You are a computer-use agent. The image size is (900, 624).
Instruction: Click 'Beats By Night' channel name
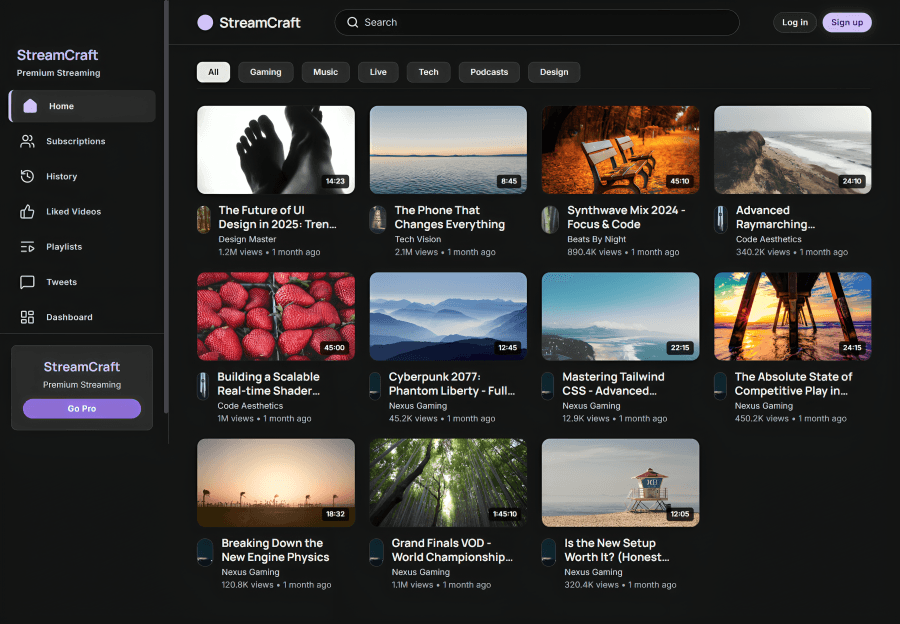tap(596, 239)
